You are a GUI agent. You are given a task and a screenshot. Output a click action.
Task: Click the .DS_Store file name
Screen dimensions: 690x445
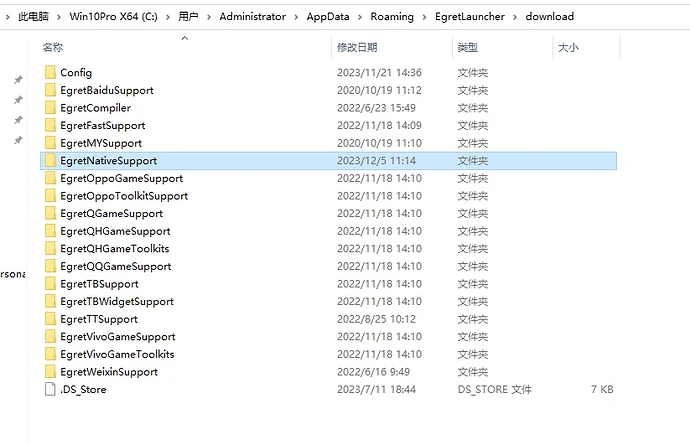click(83, 390)
